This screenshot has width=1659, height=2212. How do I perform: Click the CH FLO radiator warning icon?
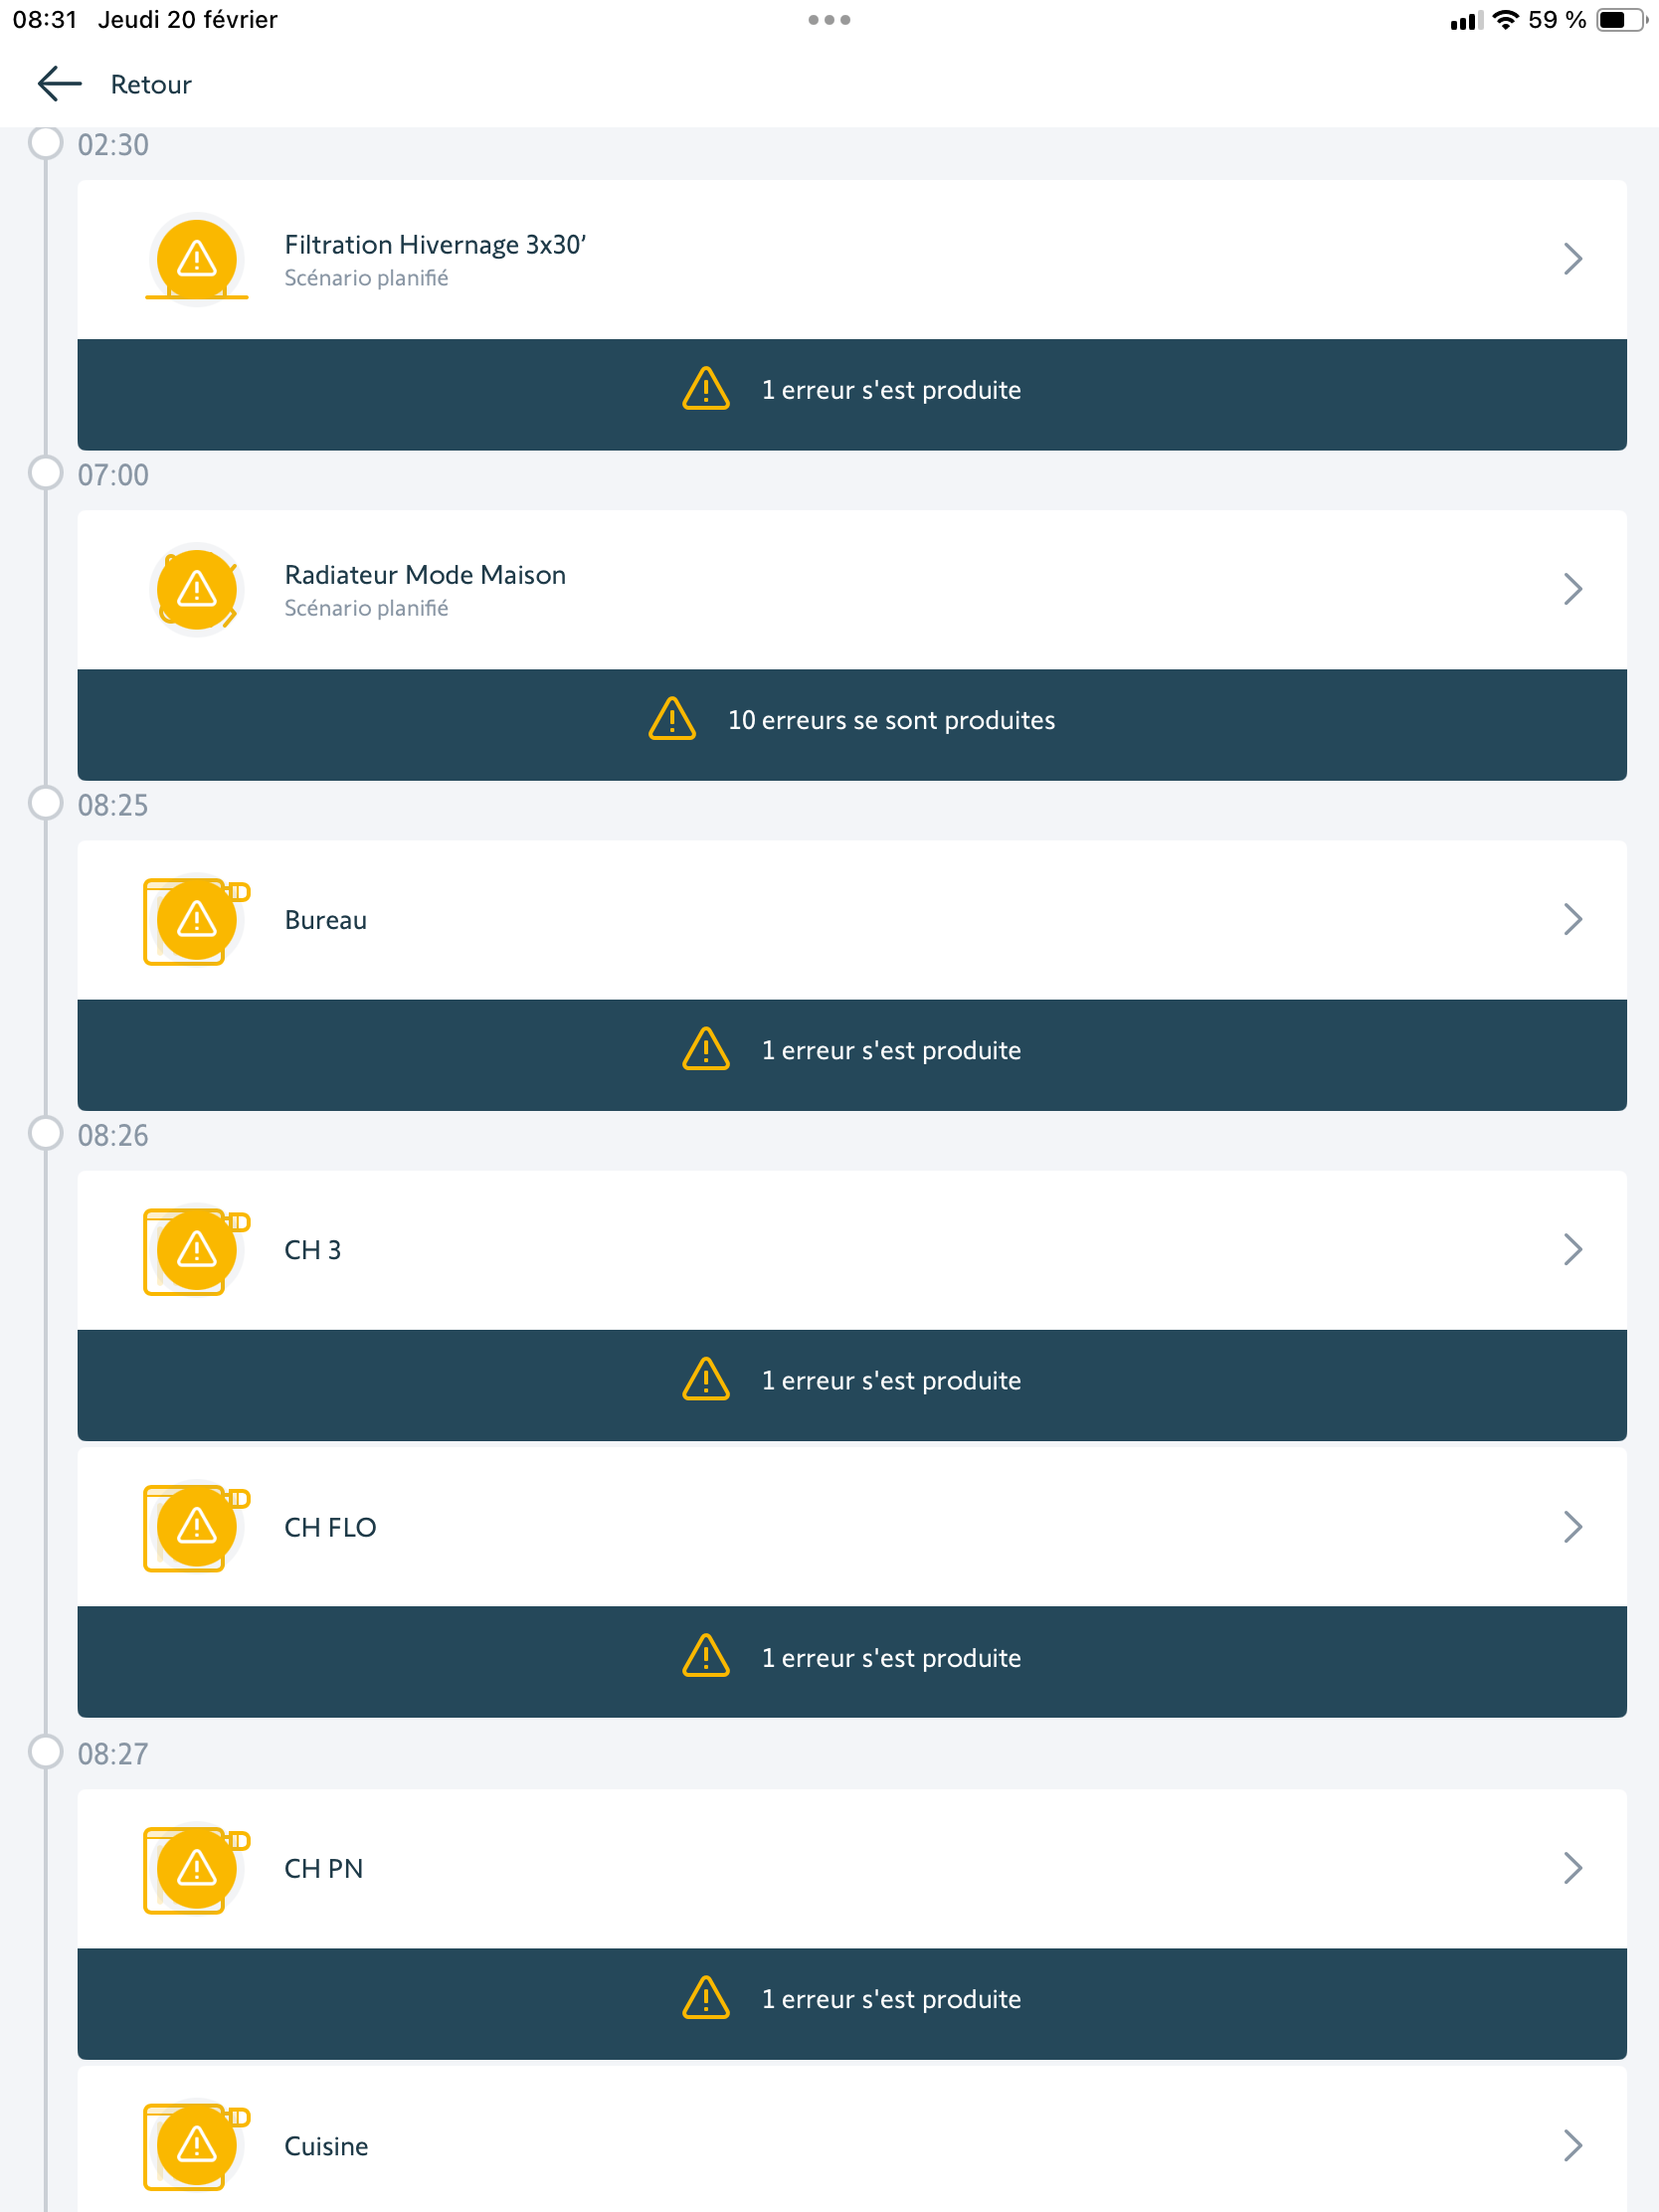pos(197,1526)
